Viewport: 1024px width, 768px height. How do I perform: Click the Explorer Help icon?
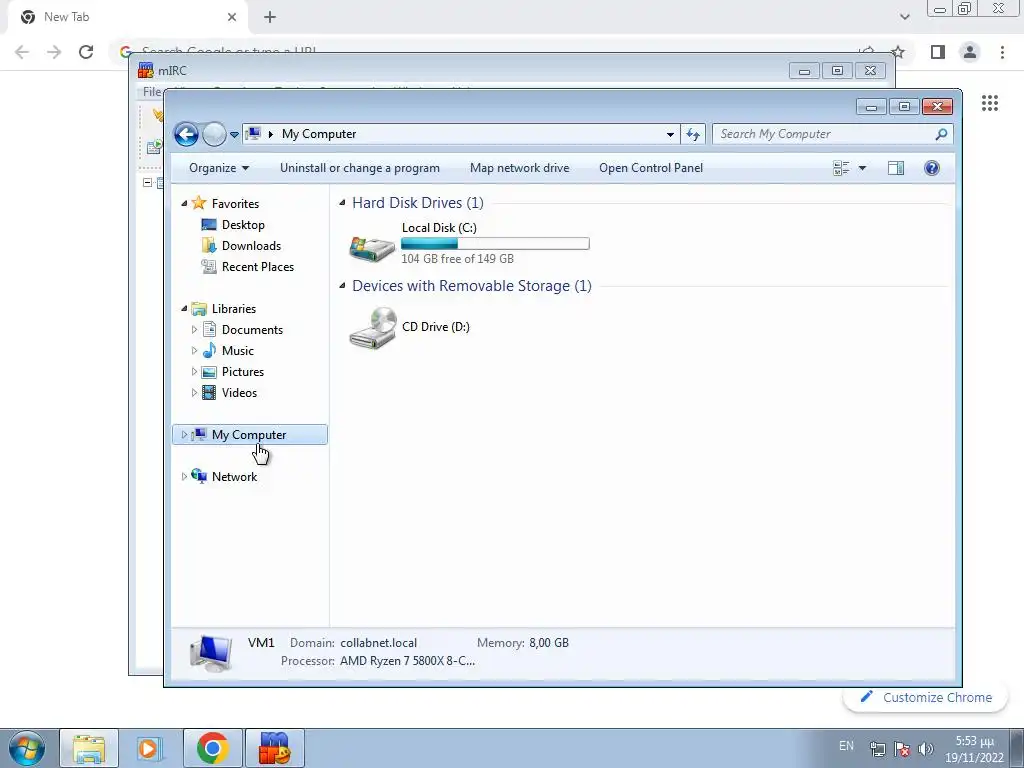(932, 168)
